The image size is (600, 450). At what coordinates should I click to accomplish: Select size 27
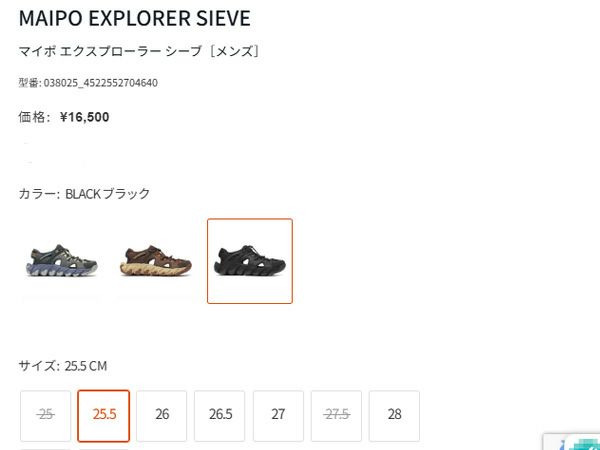click(x=278, y=415)
